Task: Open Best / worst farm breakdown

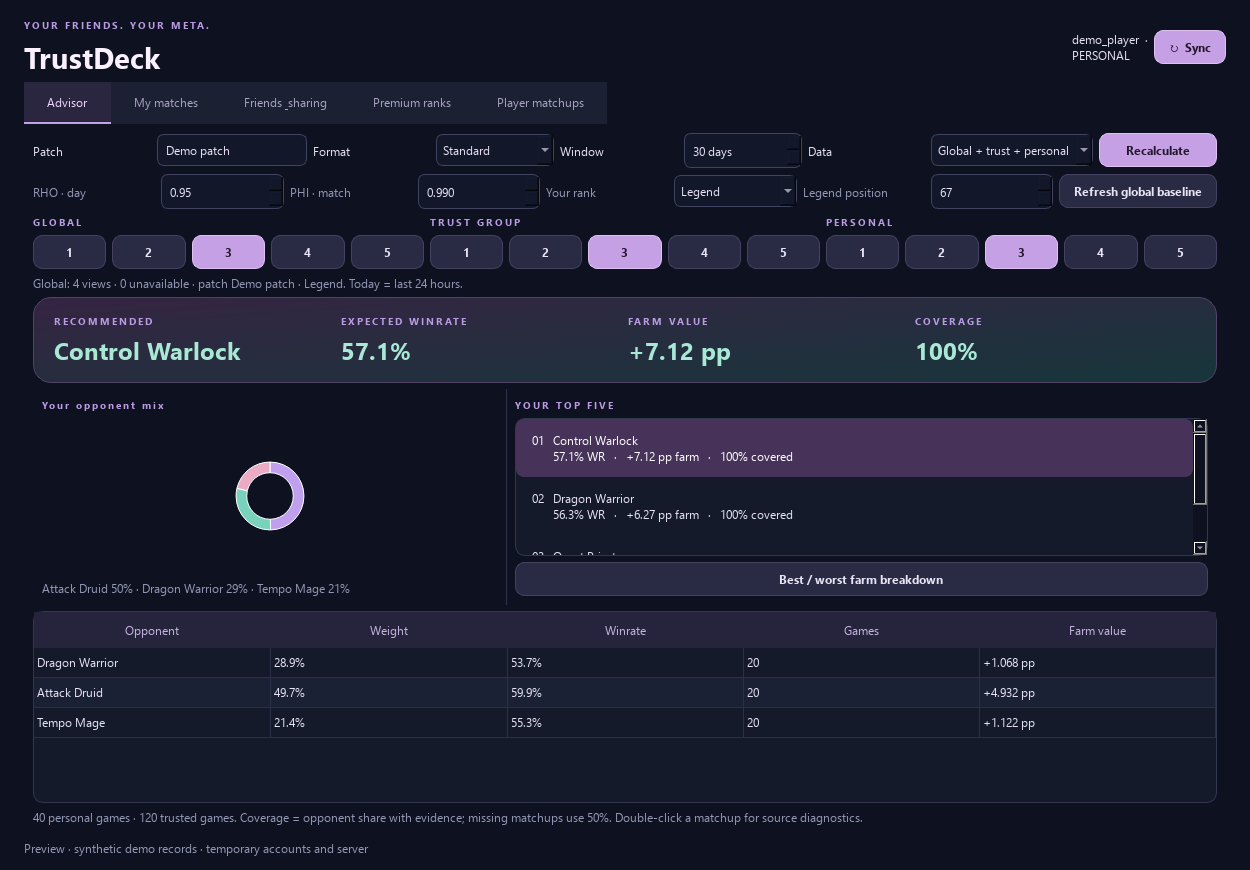Action: [x=861, y=579]
